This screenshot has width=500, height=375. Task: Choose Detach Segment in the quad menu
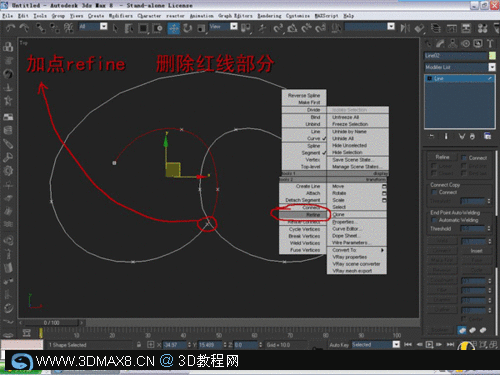pyautogui.click(x=303, y=200)
